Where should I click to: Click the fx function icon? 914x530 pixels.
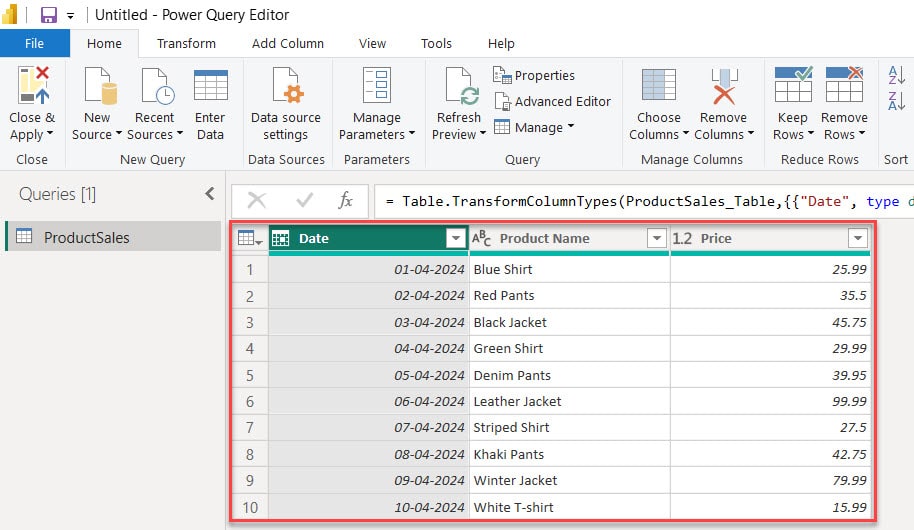(345, 201)
